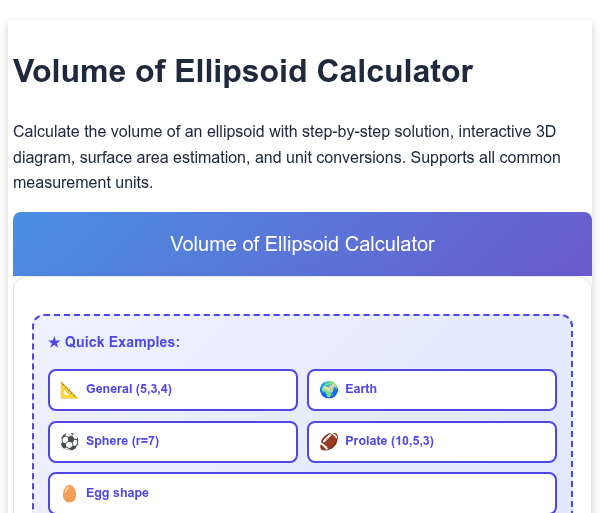Click the description paragraph below the heading
The image size is (600, 513).
pos(287,157)
